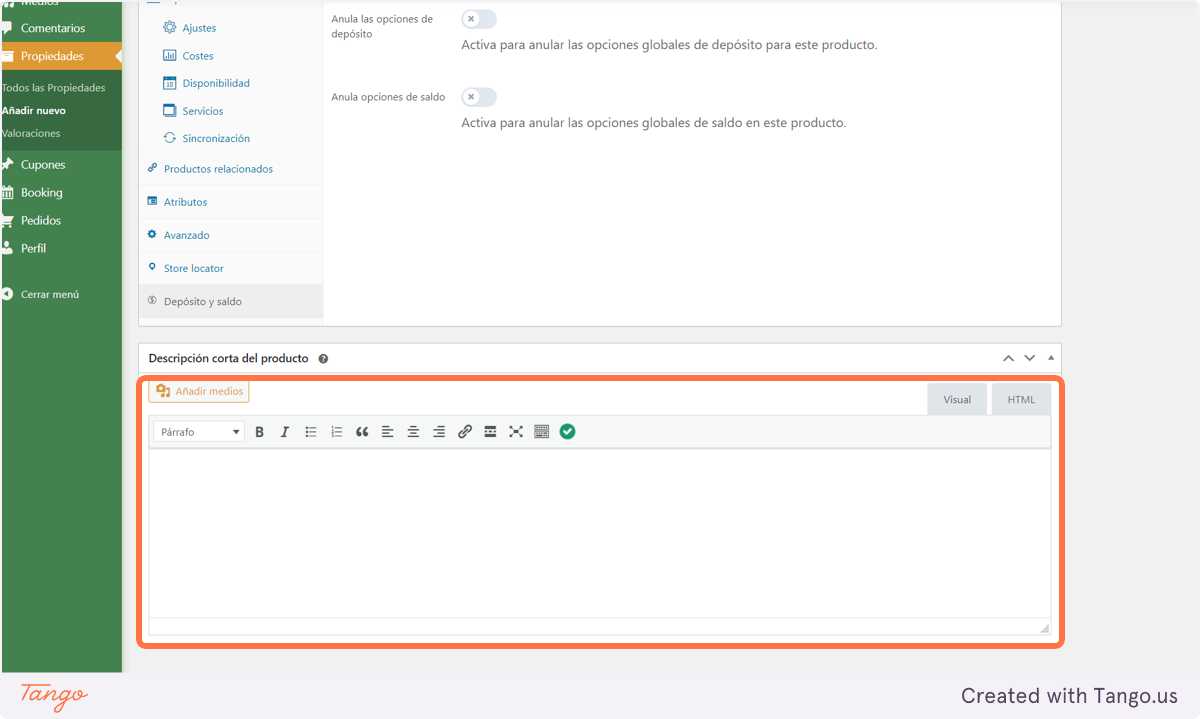This screenshot has width=1200, height=719.
Task: Show the toolbar toggle (kitchen sink)
Action: point(542,432)
